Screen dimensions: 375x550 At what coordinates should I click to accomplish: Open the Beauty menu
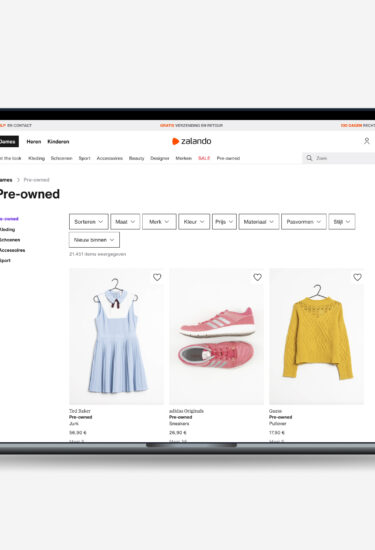coord(136,158)
